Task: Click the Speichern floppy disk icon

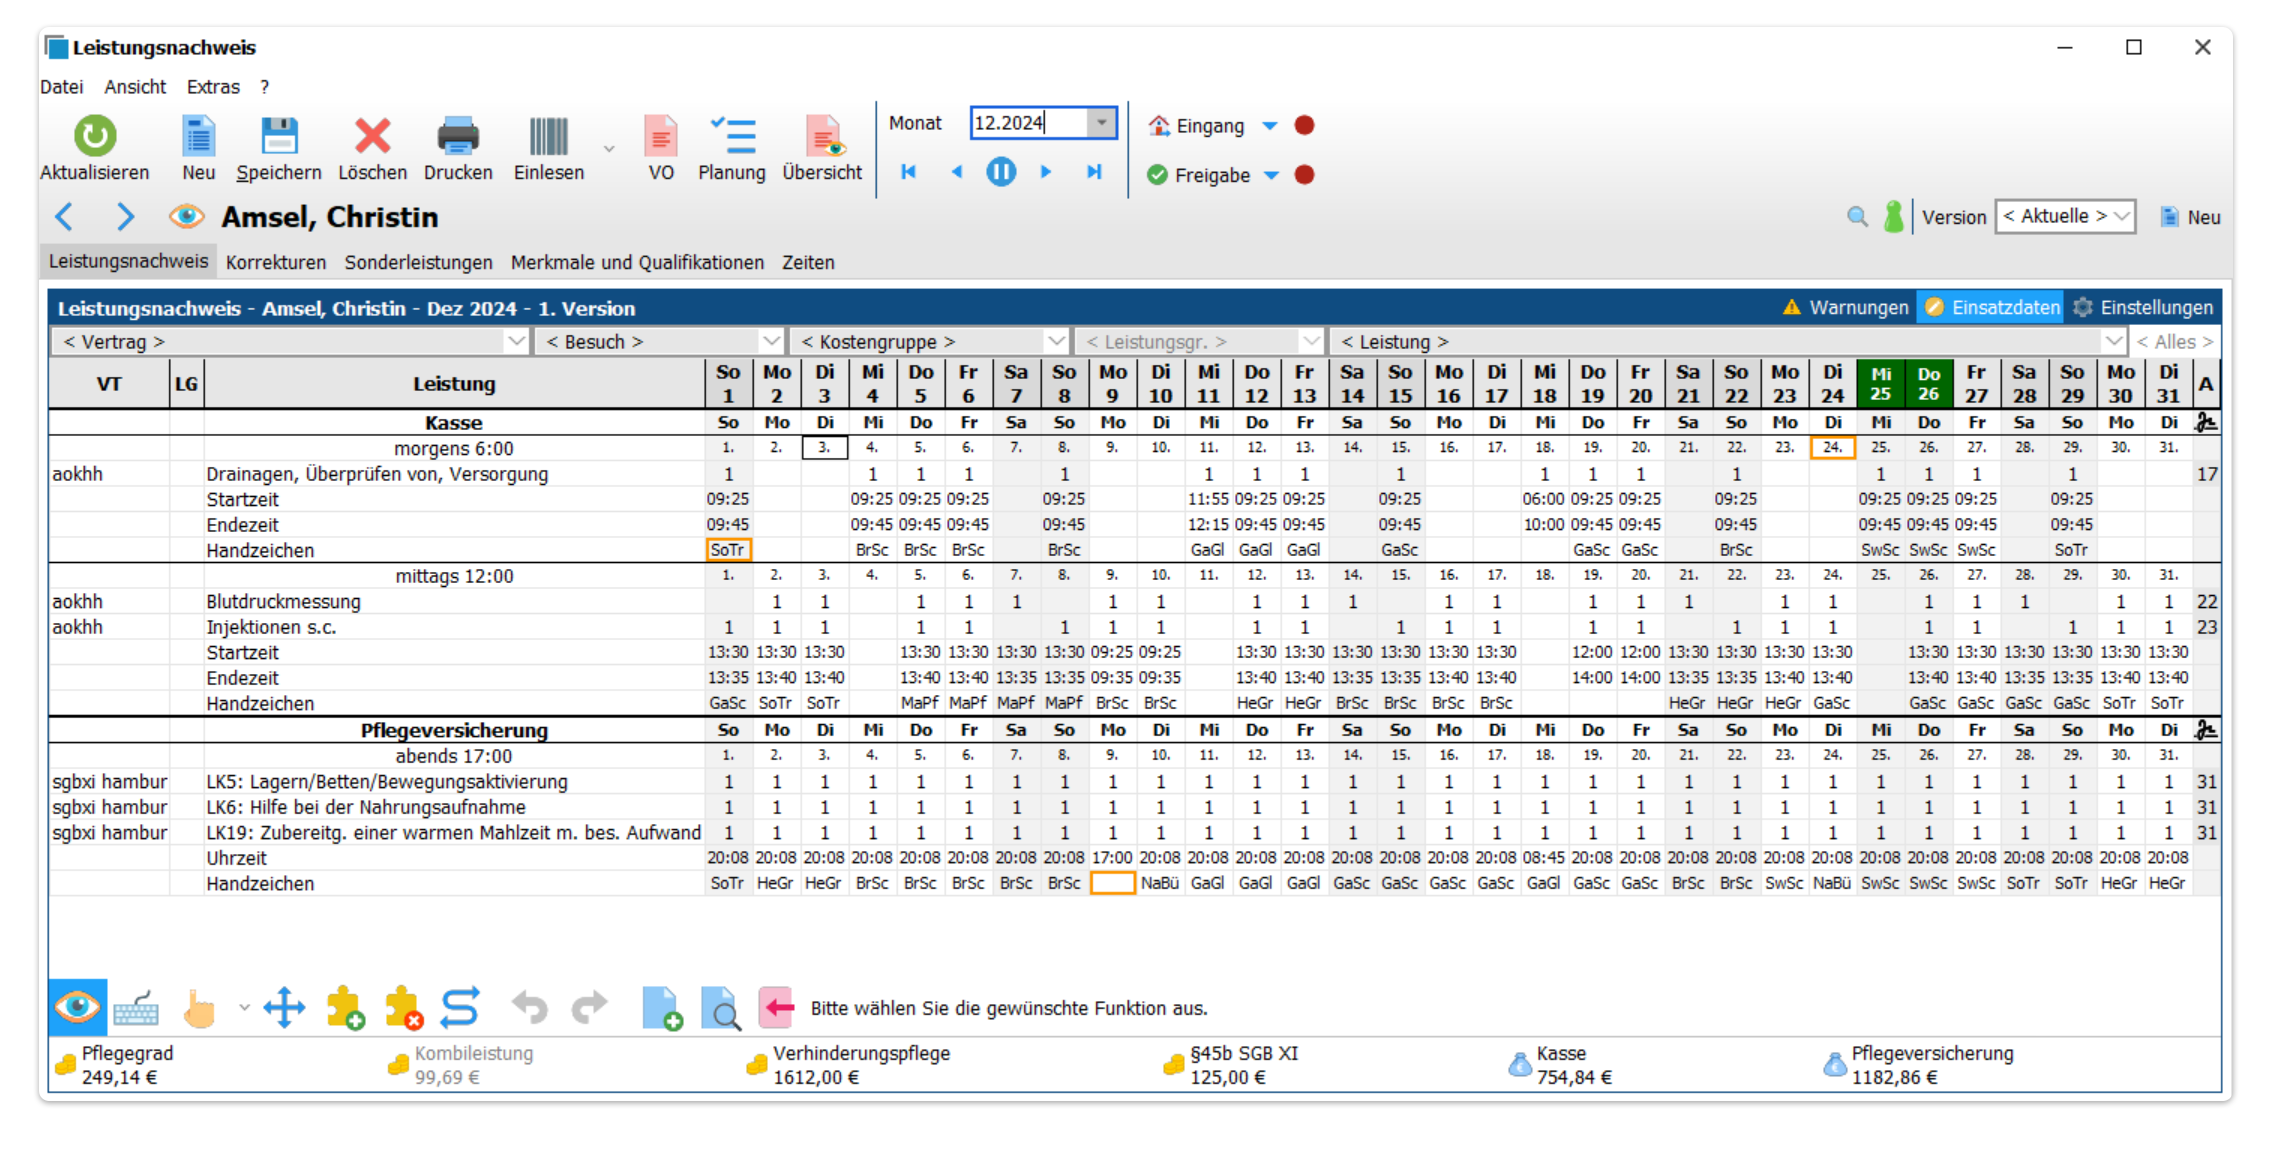Action: [x=279, y=137]
